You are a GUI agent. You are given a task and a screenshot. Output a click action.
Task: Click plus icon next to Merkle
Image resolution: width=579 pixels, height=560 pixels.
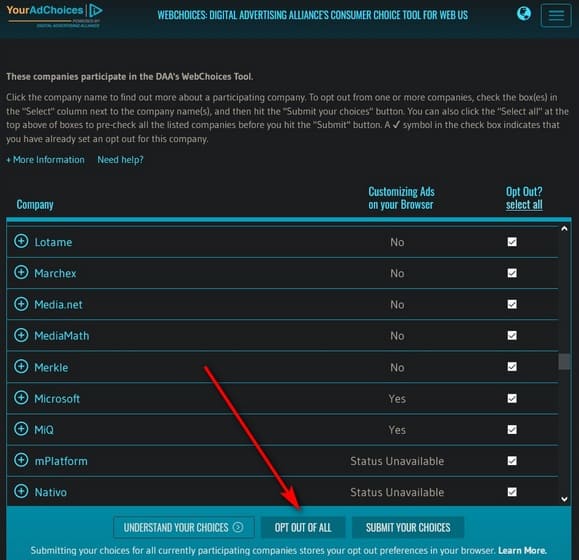[x=21, y=367]
